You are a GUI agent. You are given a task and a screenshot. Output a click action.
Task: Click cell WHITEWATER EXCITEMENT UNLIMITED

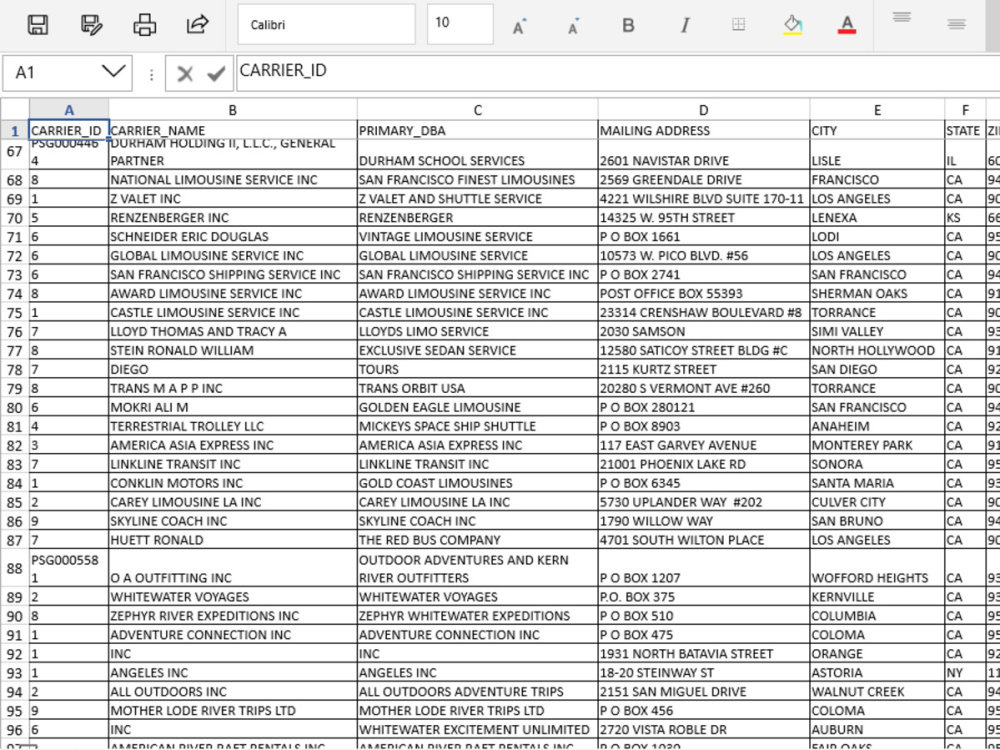pyautogui.click(x=478, y=729)
